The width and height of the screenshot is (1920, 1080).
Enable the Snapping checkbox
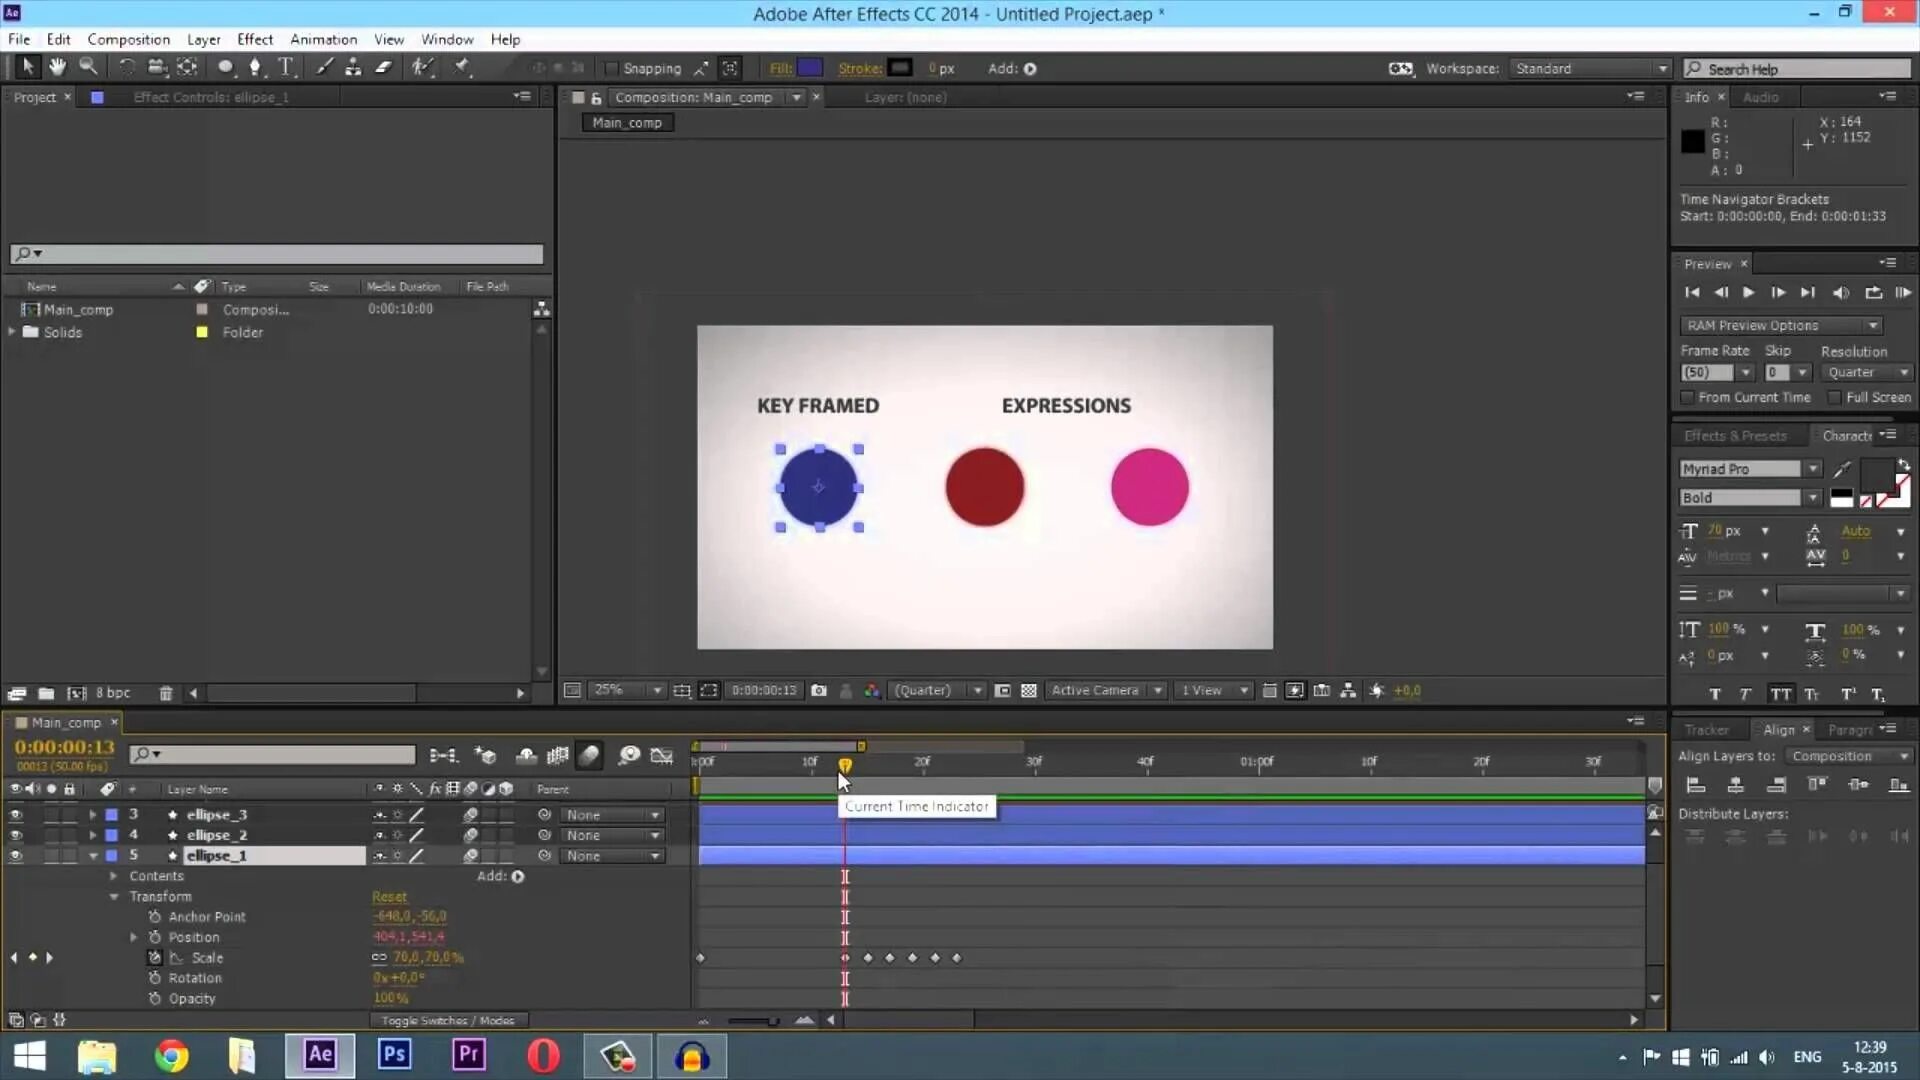[611, 69]
